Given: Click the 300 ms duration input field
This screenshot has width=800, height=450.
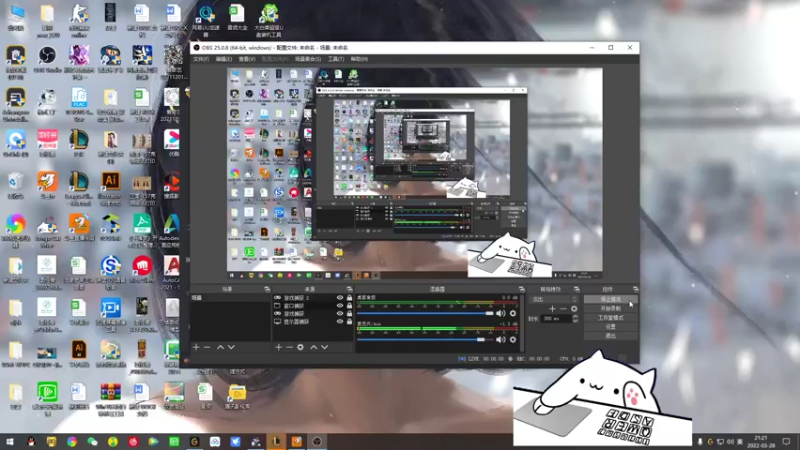Looking at the screenshot, I should [x=556, y=318].
